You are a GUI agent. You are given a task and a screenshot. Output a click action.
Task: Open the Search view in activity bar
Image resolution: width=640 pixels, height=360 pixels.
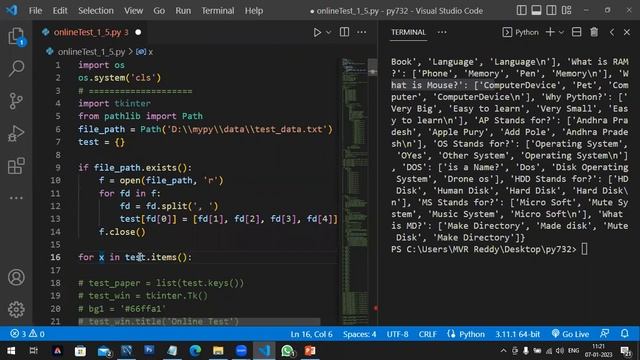click(x=16, y=68)
